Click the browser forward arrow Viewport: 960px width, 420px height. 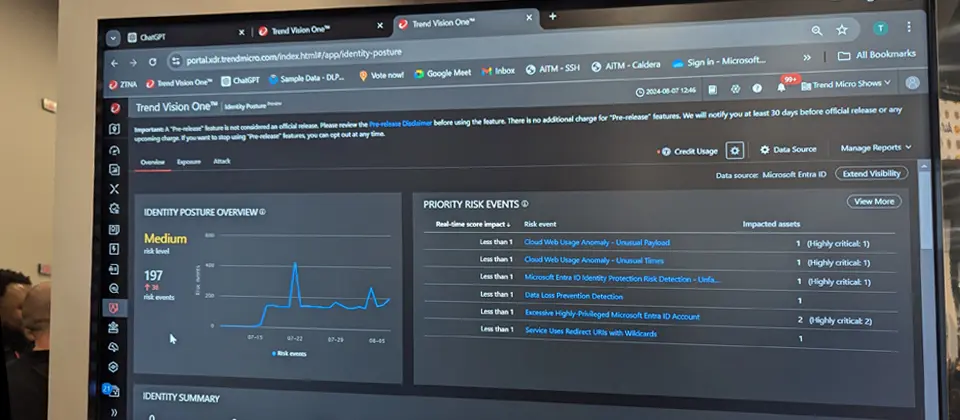(133, 62)
